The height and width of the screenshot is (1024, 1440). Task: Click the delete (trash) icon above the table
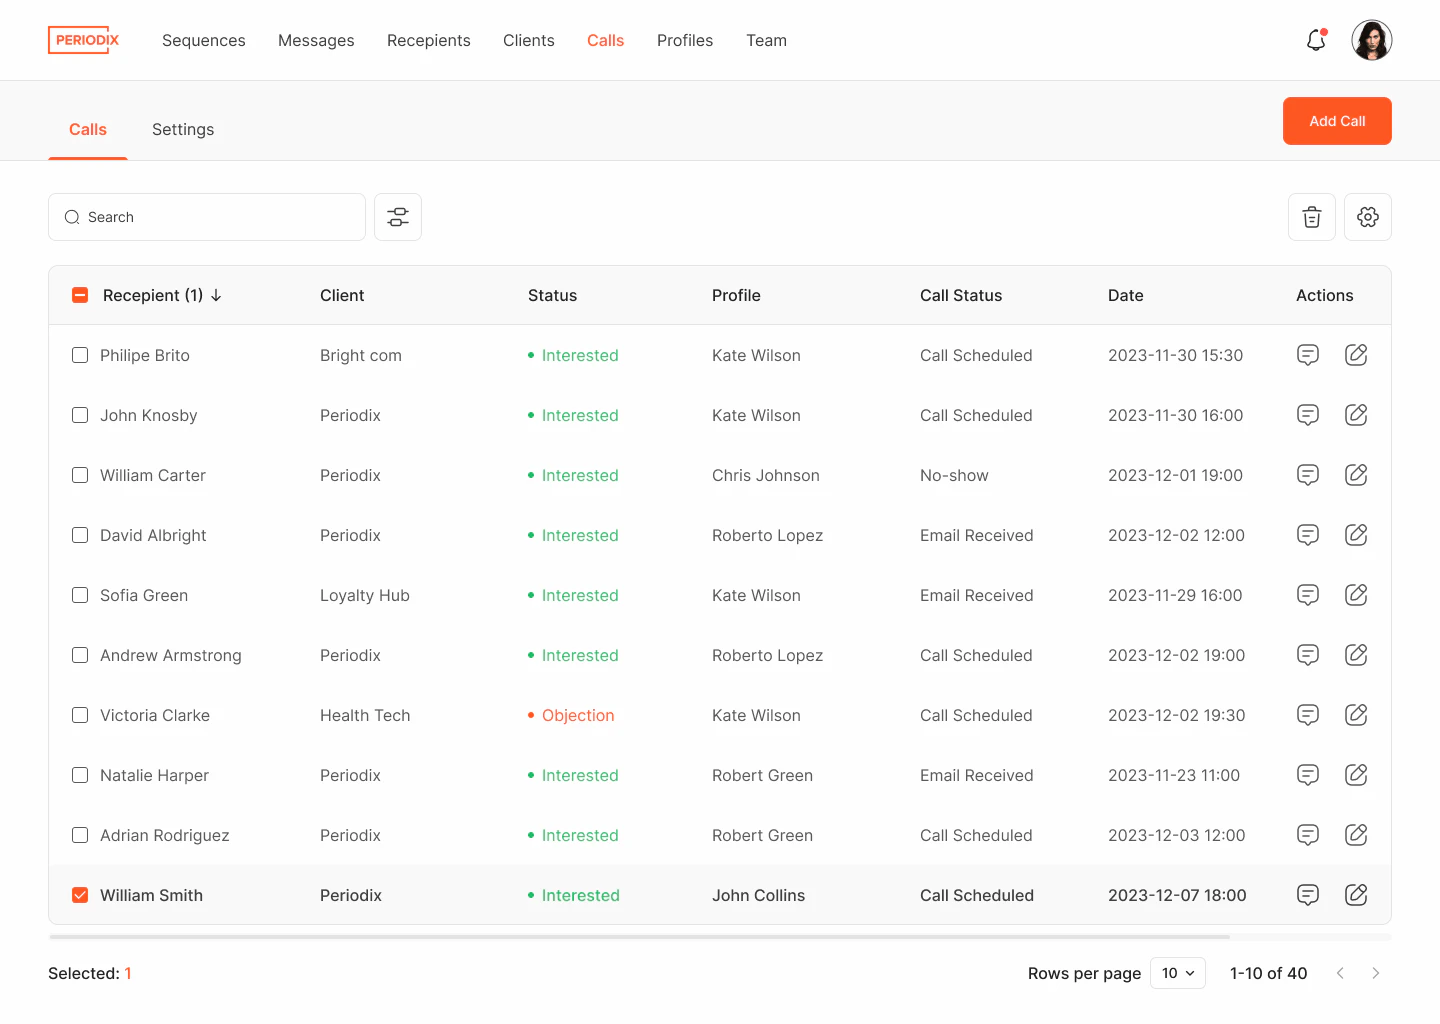click(x=1311, y=217)
